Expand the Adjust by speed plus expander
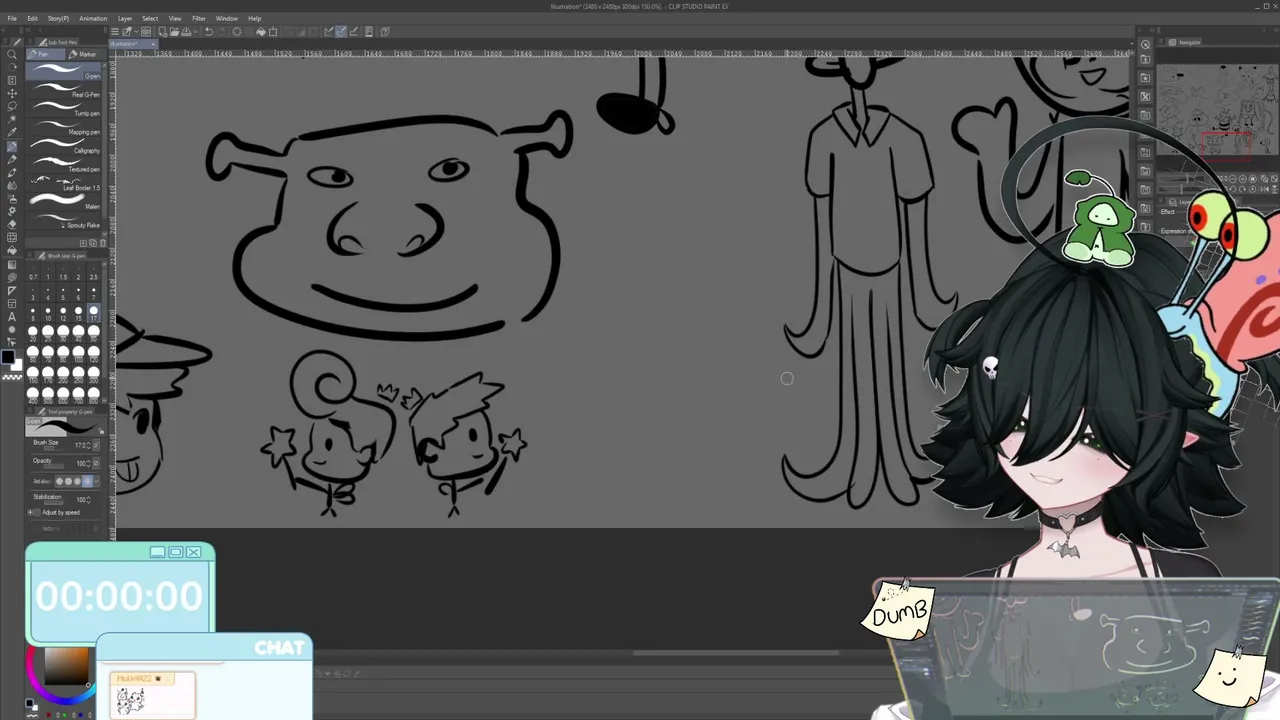1280x720 pixels. (30, 513)
